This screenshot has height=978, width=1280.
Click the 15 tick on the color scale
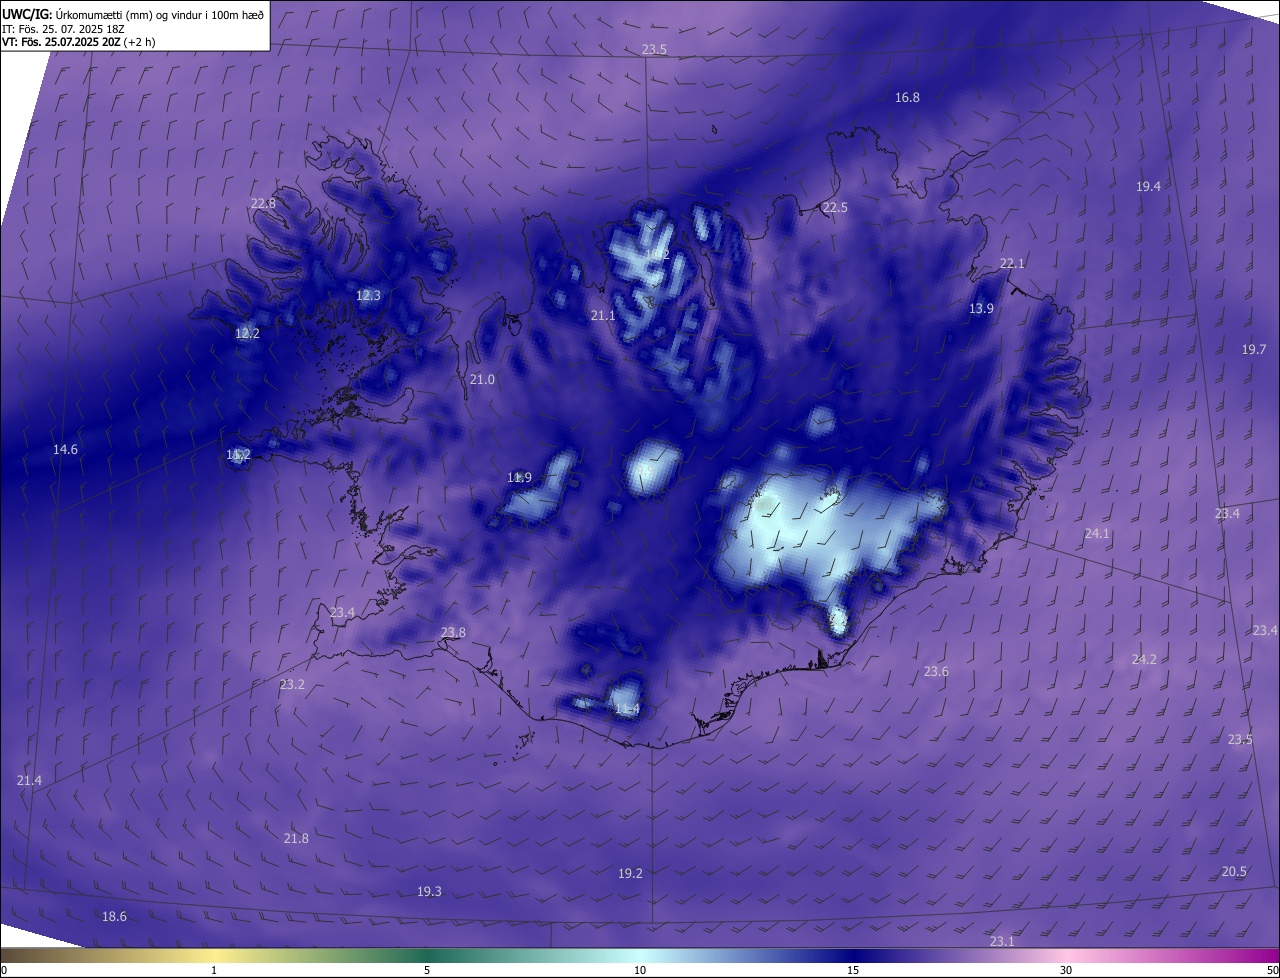click(853, 970)
